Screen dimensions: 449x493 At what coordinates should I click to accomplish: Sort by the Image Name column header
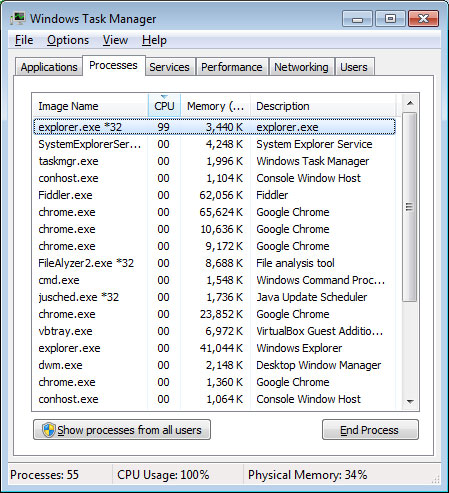click(90, 106)
